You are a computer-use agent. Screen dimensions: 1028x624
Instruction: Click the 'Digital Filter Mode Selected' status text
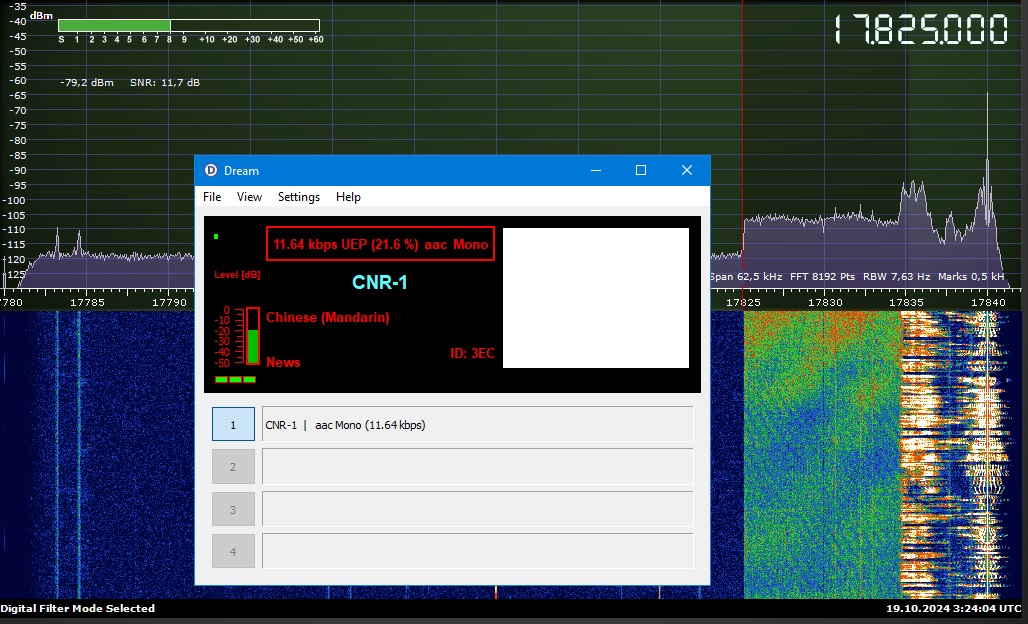point(77,608)
